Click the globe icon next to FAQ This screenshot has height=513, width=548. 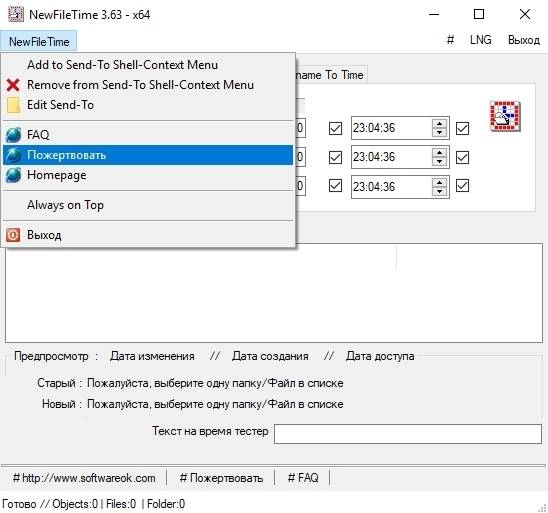pos(13,135)
